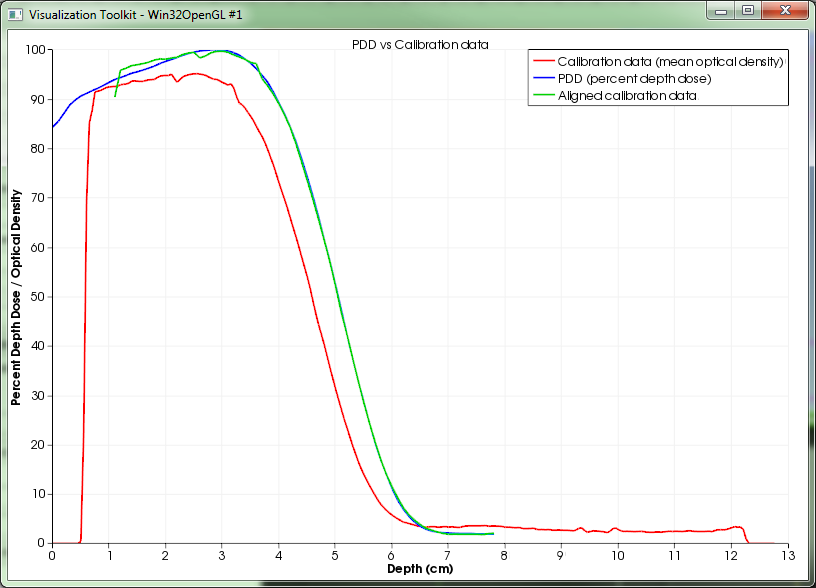Click the window title 'Visualization Toolkit - Win32OpenGL #1'
This screenshot has width=816, height=588.
coord(135,16)
